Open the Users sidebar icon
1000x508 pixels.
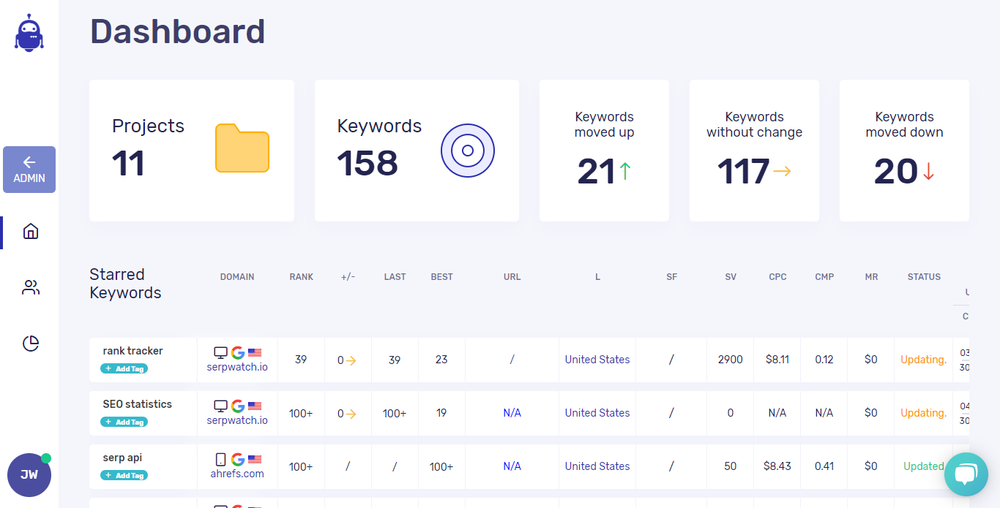click(x=31, y=287)
